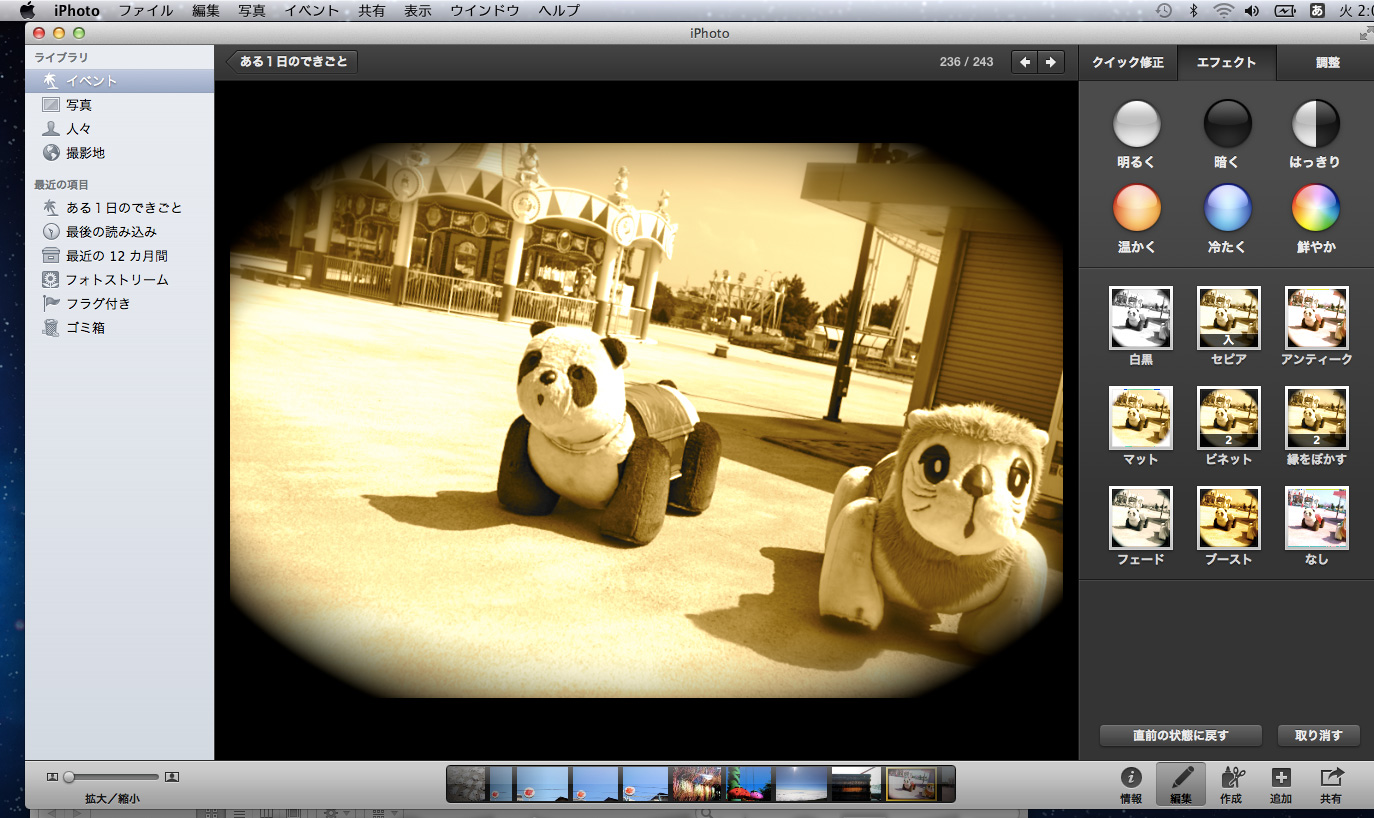
Task: Open the 共有 (Share) icon in toolbar
Action: tap(1331, 778)
